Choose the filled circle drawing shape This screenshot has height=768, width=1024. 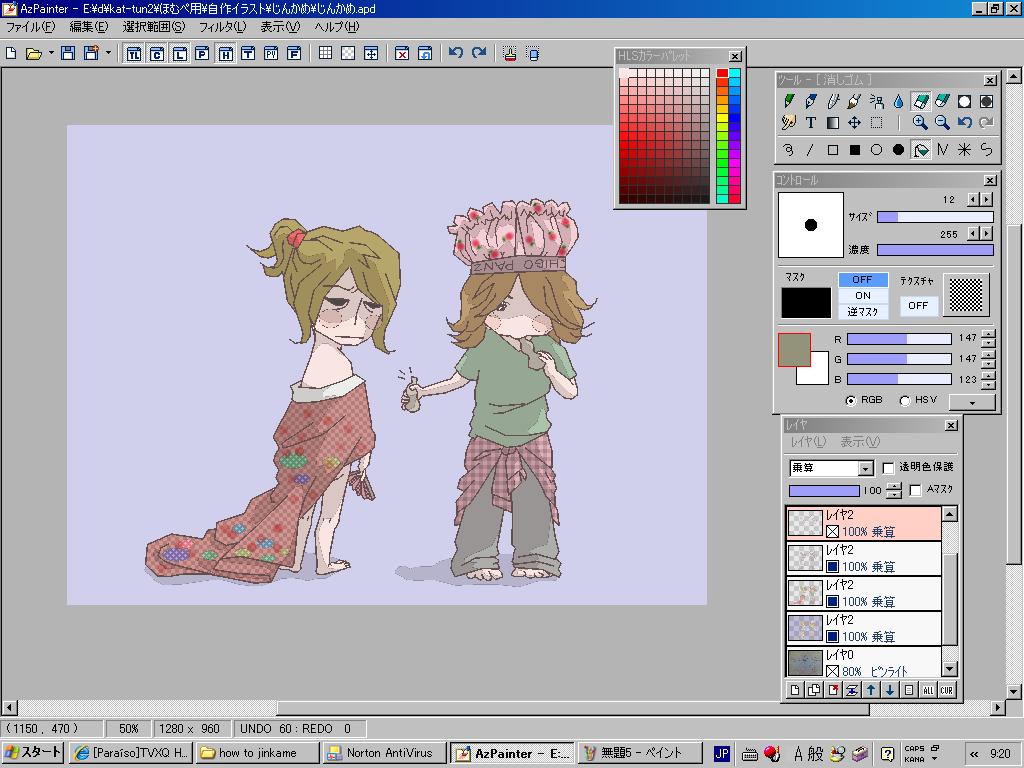pyautogui.click(x=898, y=150)
